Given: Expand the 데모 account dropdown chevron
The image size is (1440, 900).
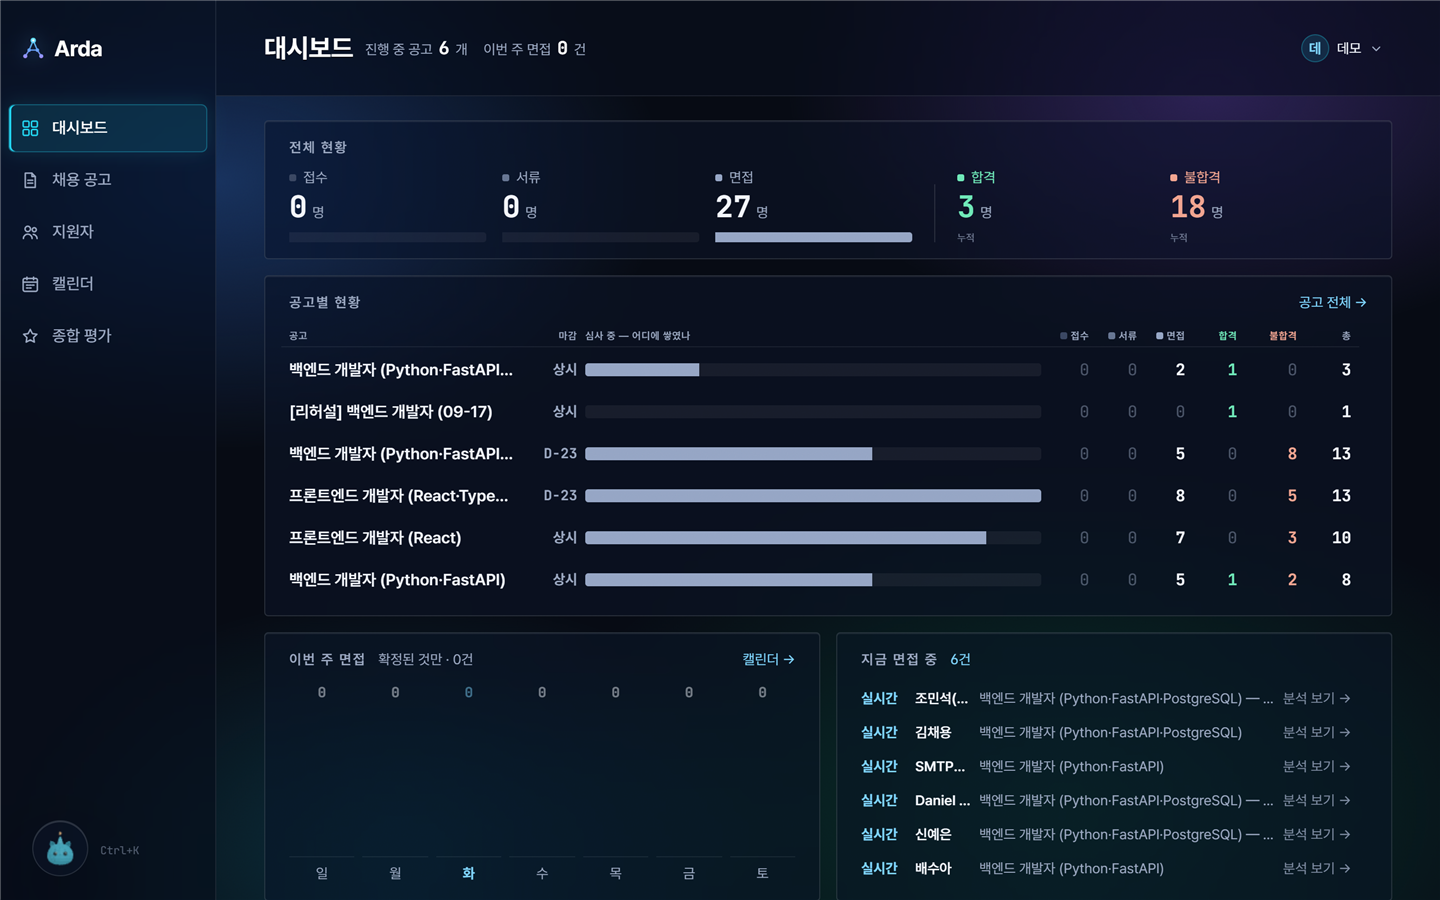Looking at the screenshot, I should pos(1376,49).
